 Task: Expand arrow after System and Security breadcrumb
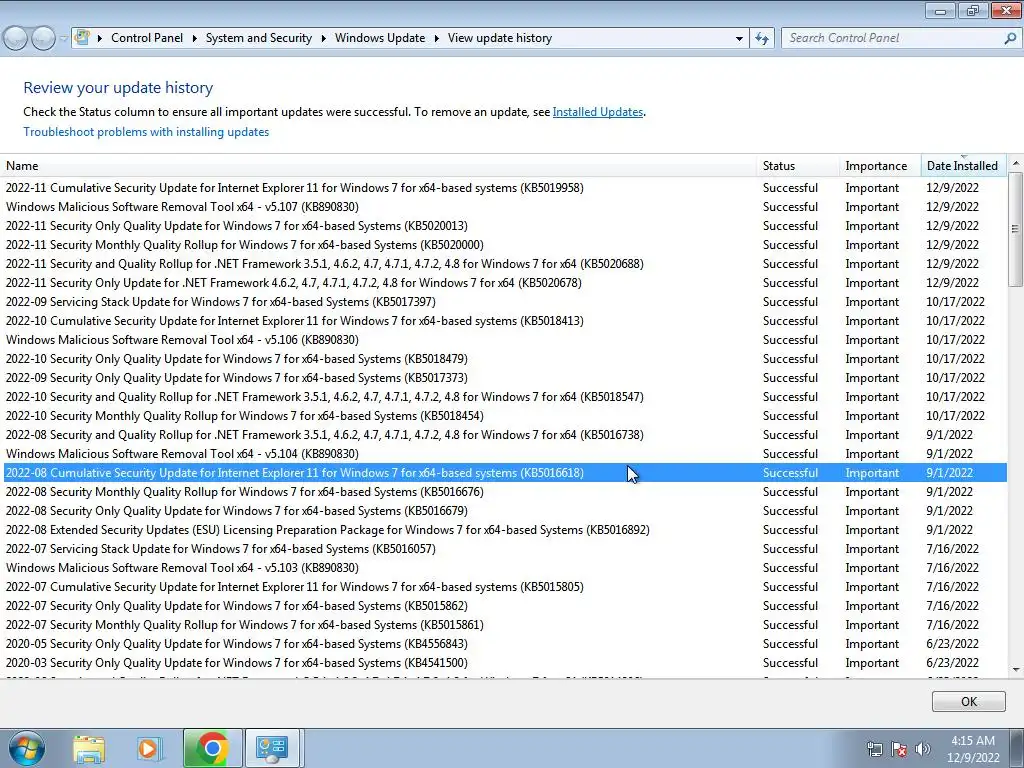[323, 39]
